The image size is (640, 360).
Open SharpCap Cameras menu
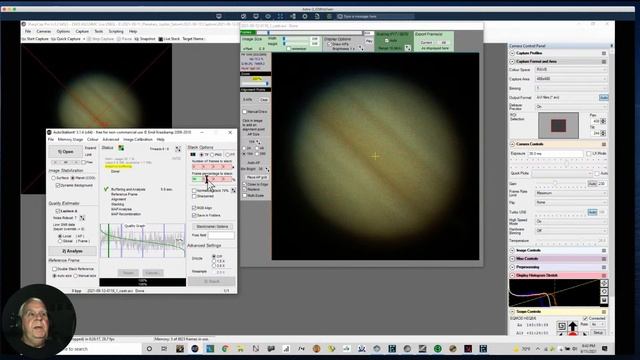pos(44,31)
